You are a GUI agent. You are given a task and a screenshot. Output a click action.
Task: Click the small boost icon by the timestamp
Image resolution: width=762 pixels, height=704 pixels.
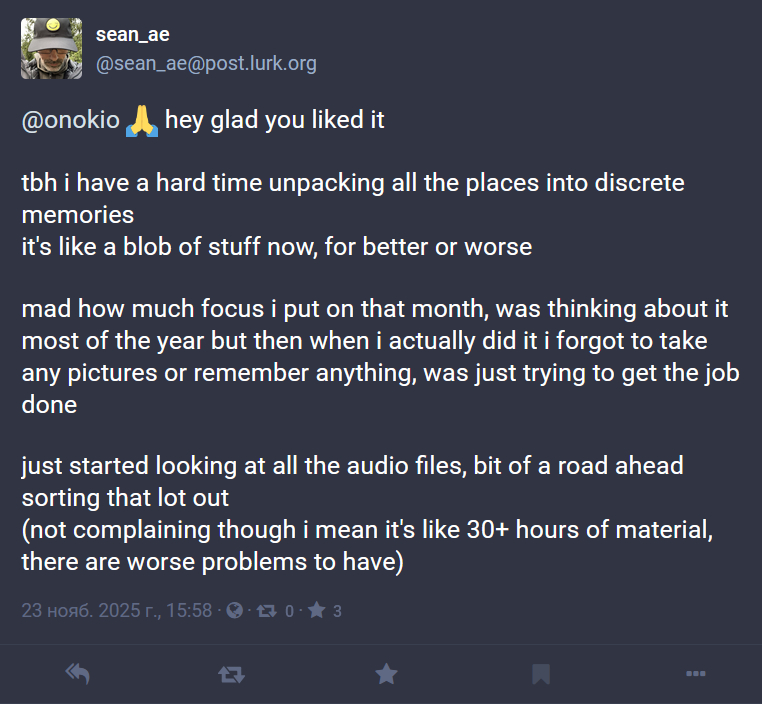(x=267, y=610)
